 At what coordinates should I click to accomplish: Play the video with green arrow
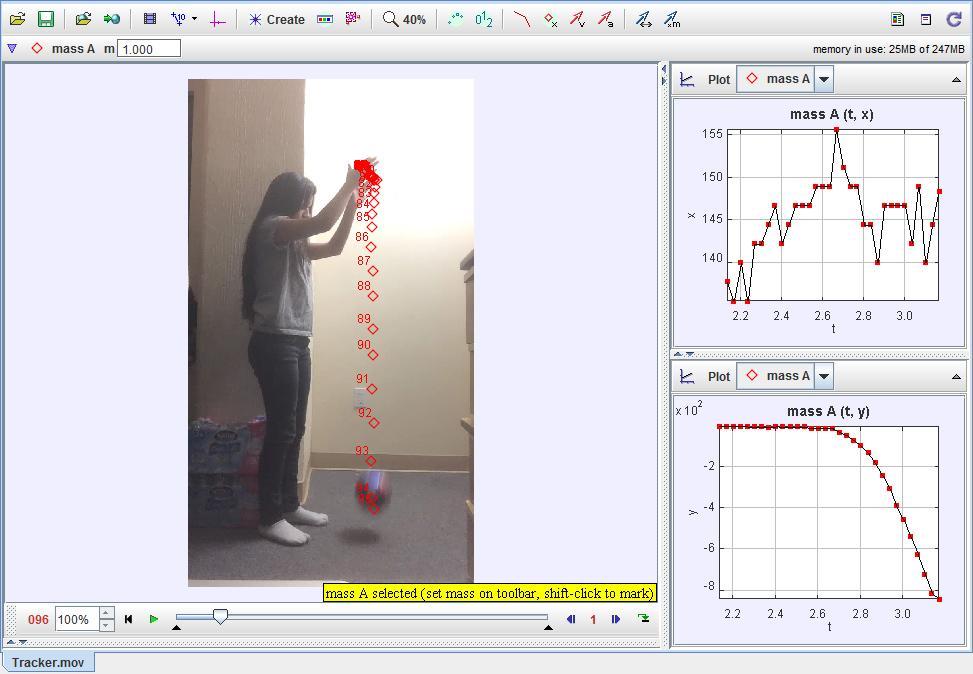tap(154, 619)
